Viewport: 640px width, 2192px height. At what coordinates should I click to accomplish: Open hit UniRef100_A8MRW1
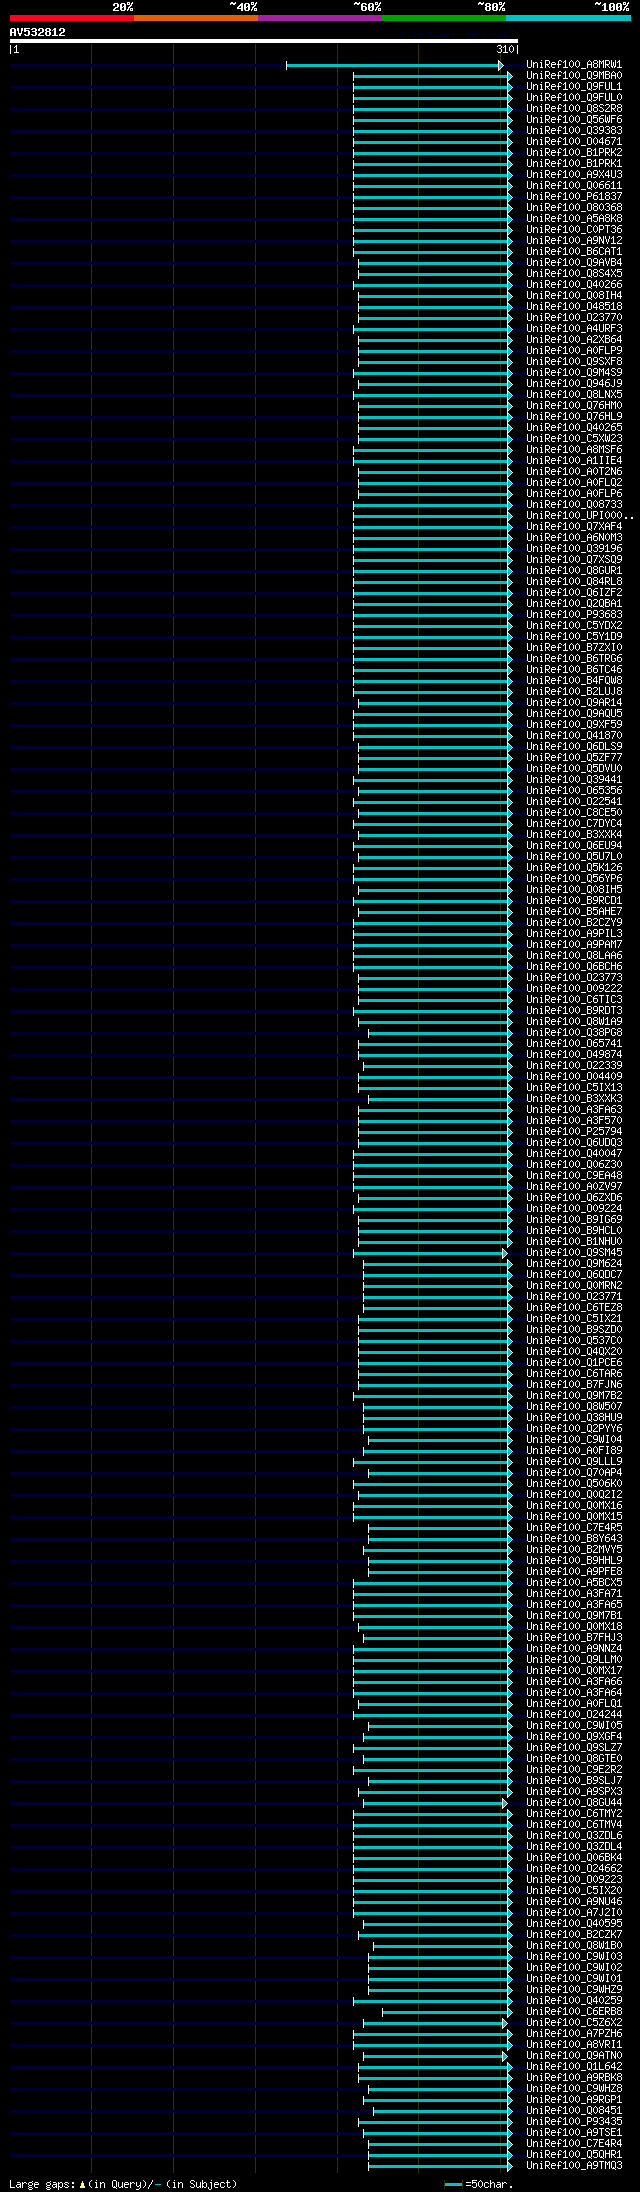574,65
